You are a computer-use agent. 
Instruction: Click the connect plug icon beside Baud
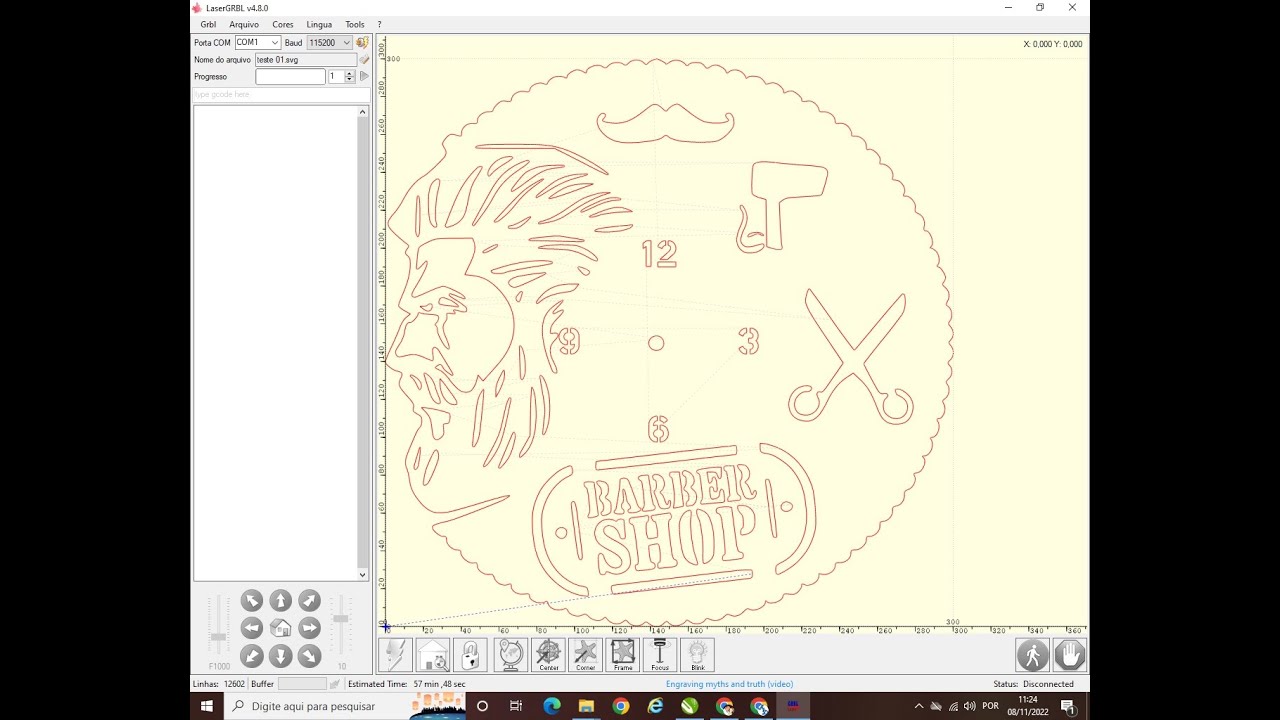click(x=362, y=43)
